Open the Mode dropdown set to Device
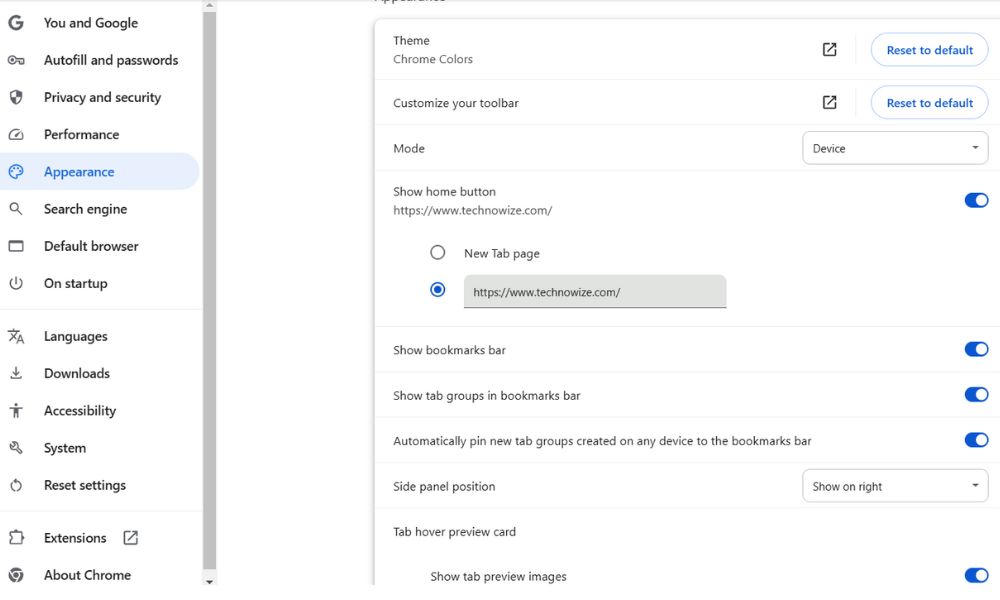Viewport: 1000px width, 600px height. (895, 148)
